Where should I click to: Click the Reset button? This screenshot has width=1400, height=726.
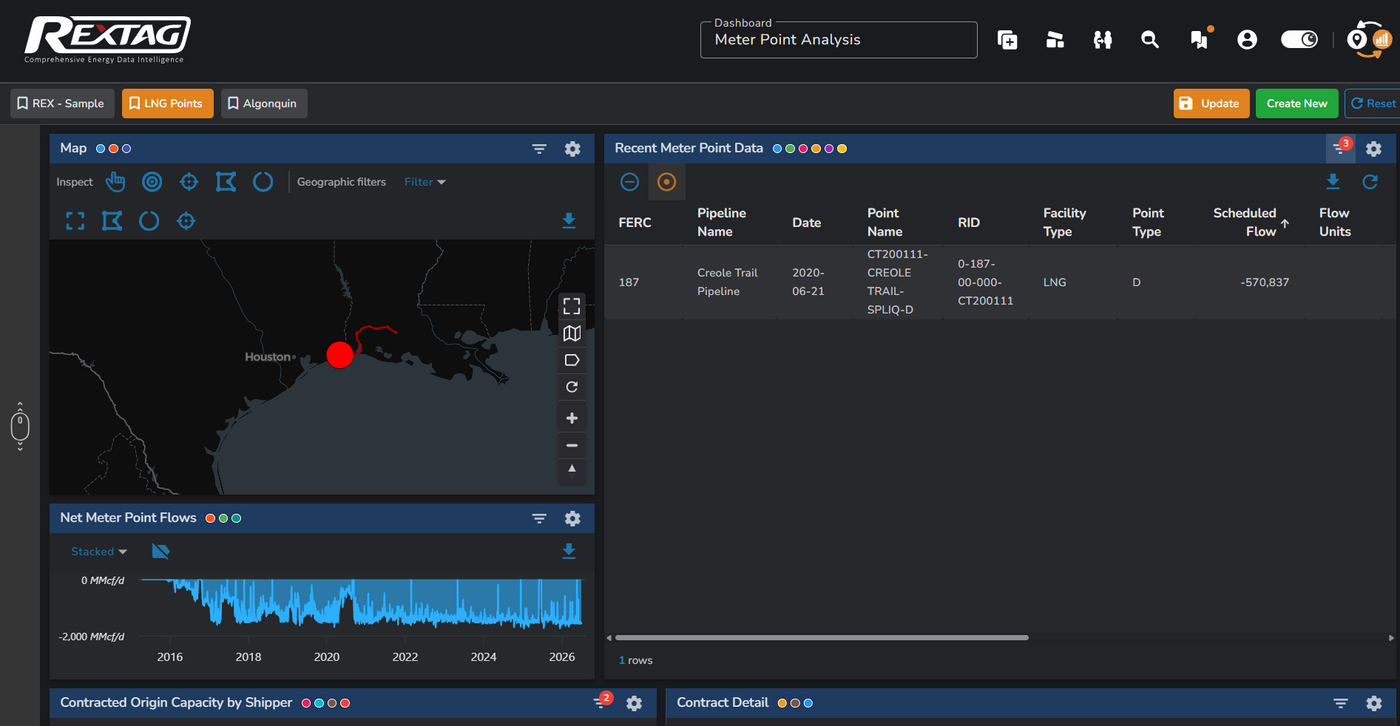pos(1373,103)
